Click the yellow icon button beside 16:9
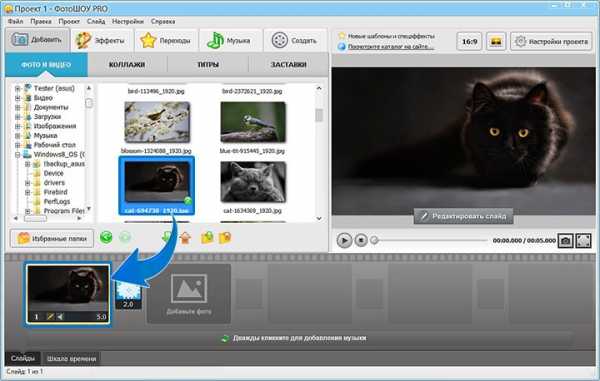600x381 pixels. [x=496, y=41]
